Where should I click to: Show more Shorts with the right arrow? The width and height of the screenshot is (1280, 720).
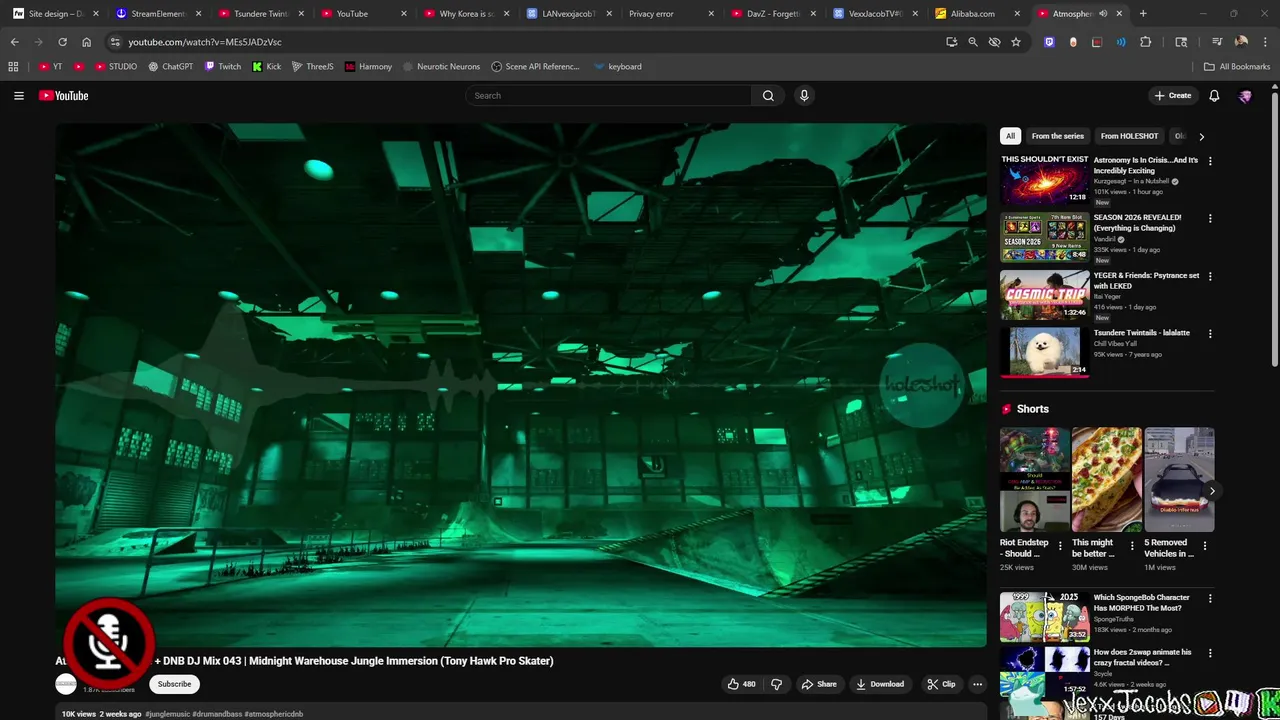click(x=1212, y=491)
